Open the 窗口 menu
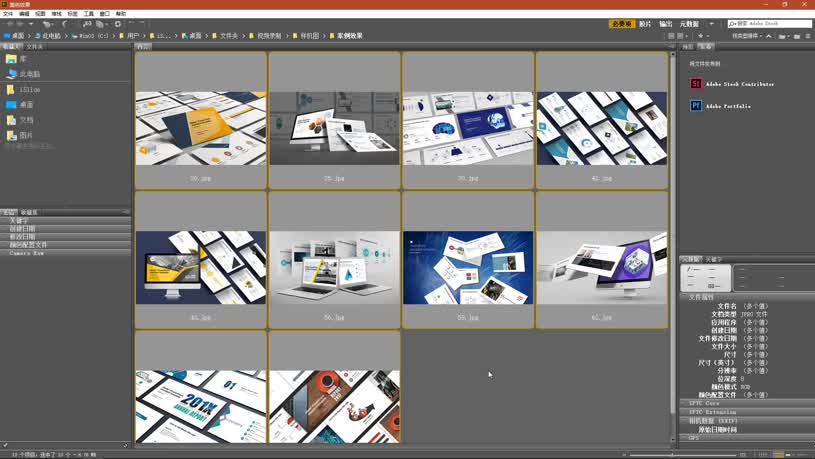 (x=104, y=14)
